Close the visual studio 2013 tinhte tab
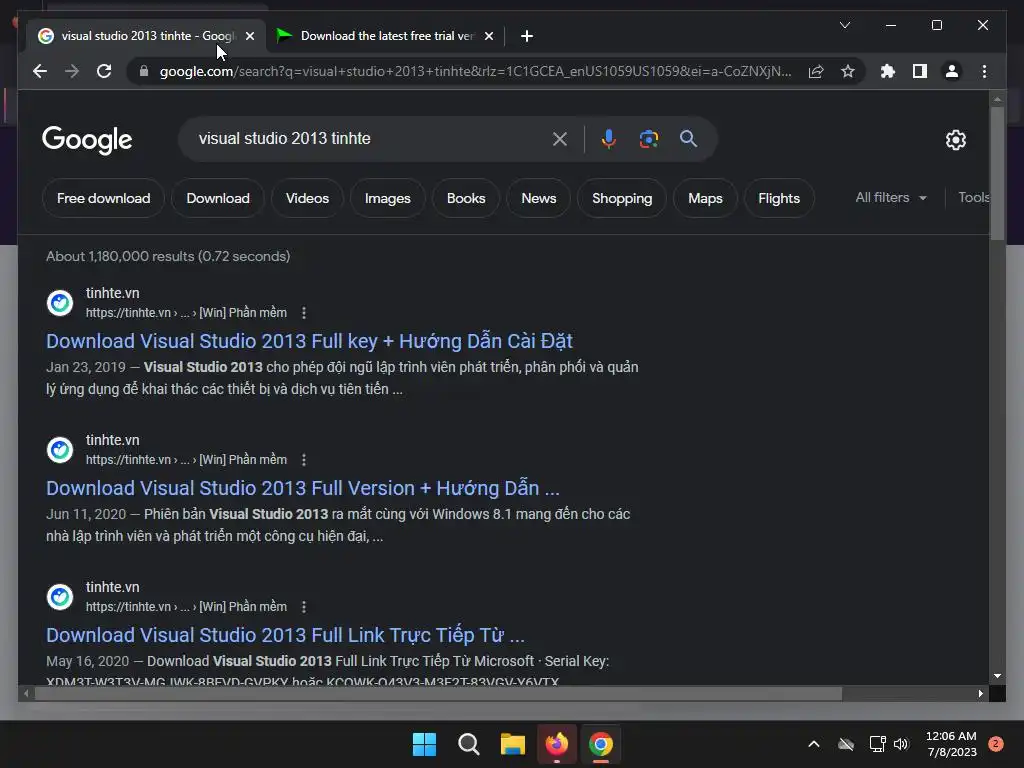The image size is (1024, 768). 249,36
